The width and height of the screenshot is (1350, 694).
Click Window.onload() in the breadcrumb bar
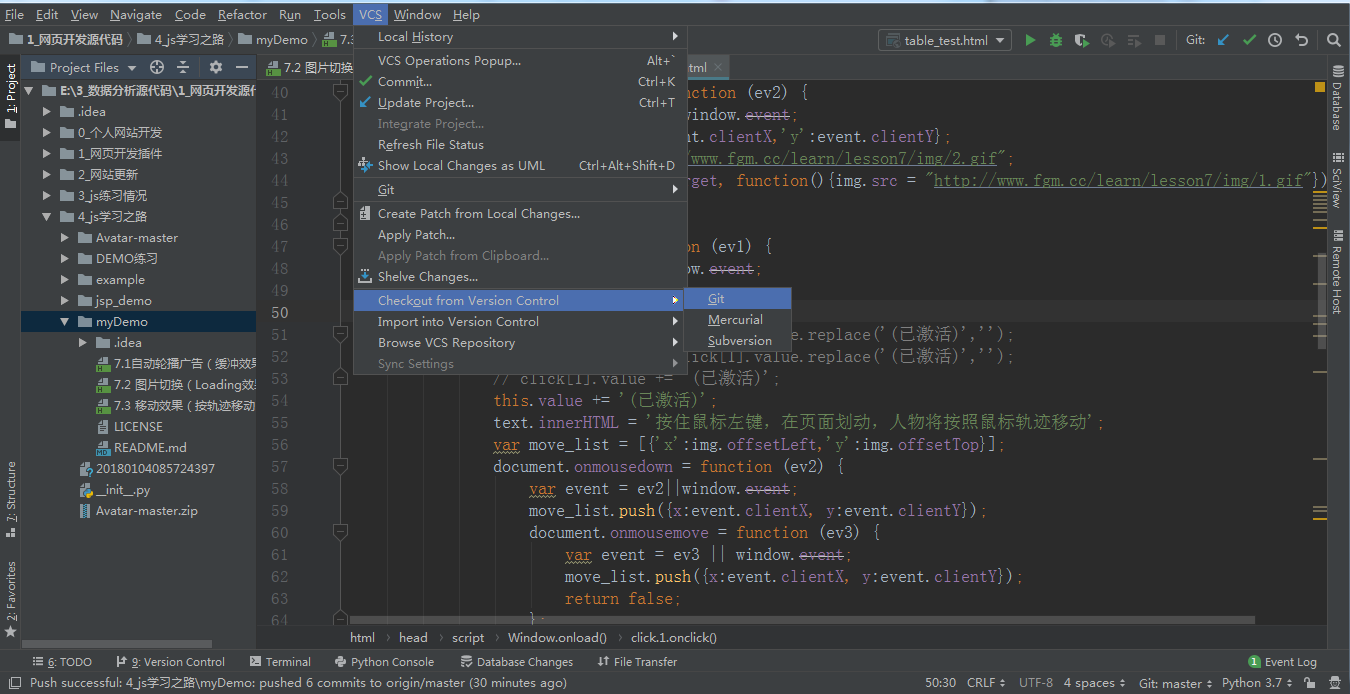[556, 637]
